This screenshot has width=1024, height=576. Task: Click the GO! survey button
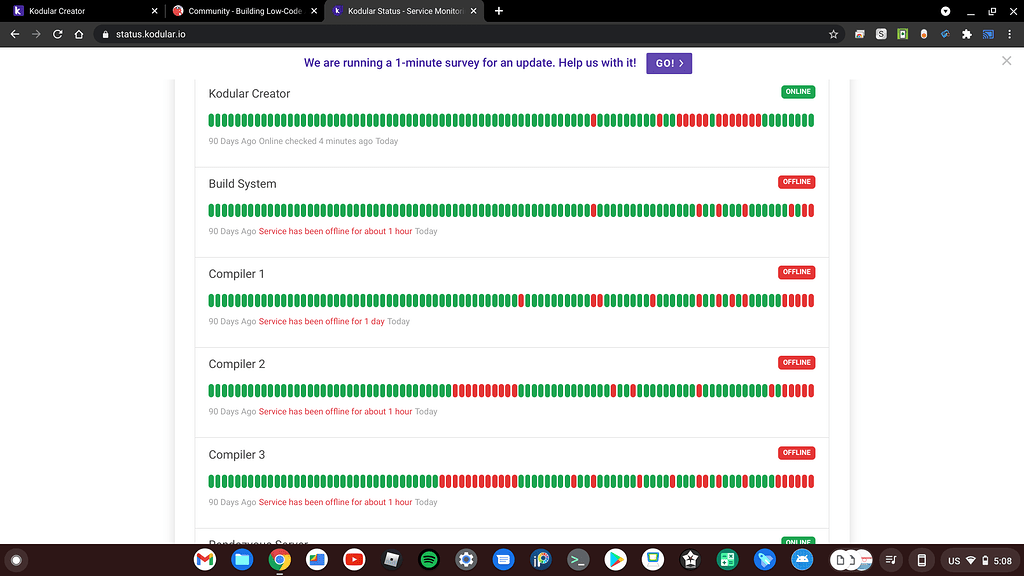[668, 62]
